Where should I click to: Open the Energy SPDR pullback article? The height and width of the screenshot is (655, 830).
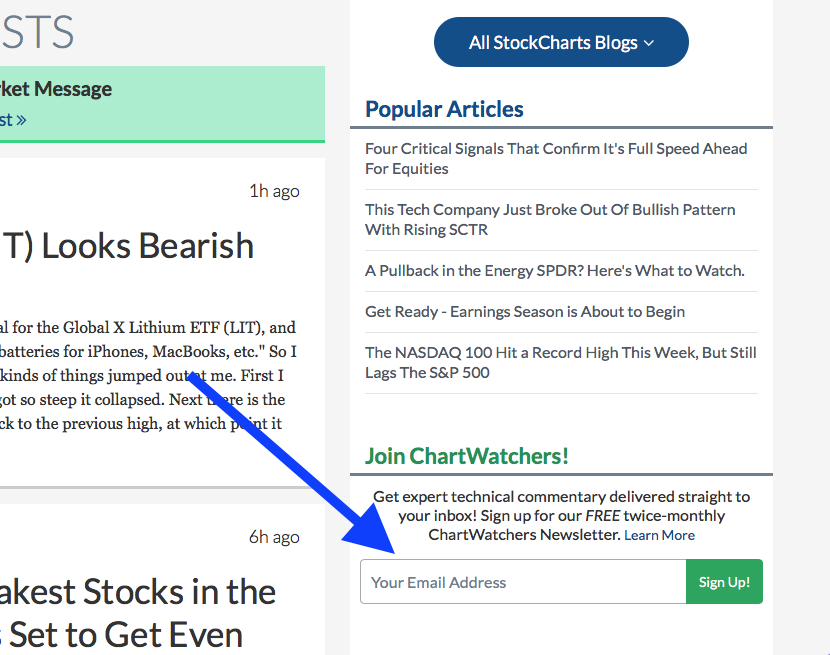(x=555, y=271)
